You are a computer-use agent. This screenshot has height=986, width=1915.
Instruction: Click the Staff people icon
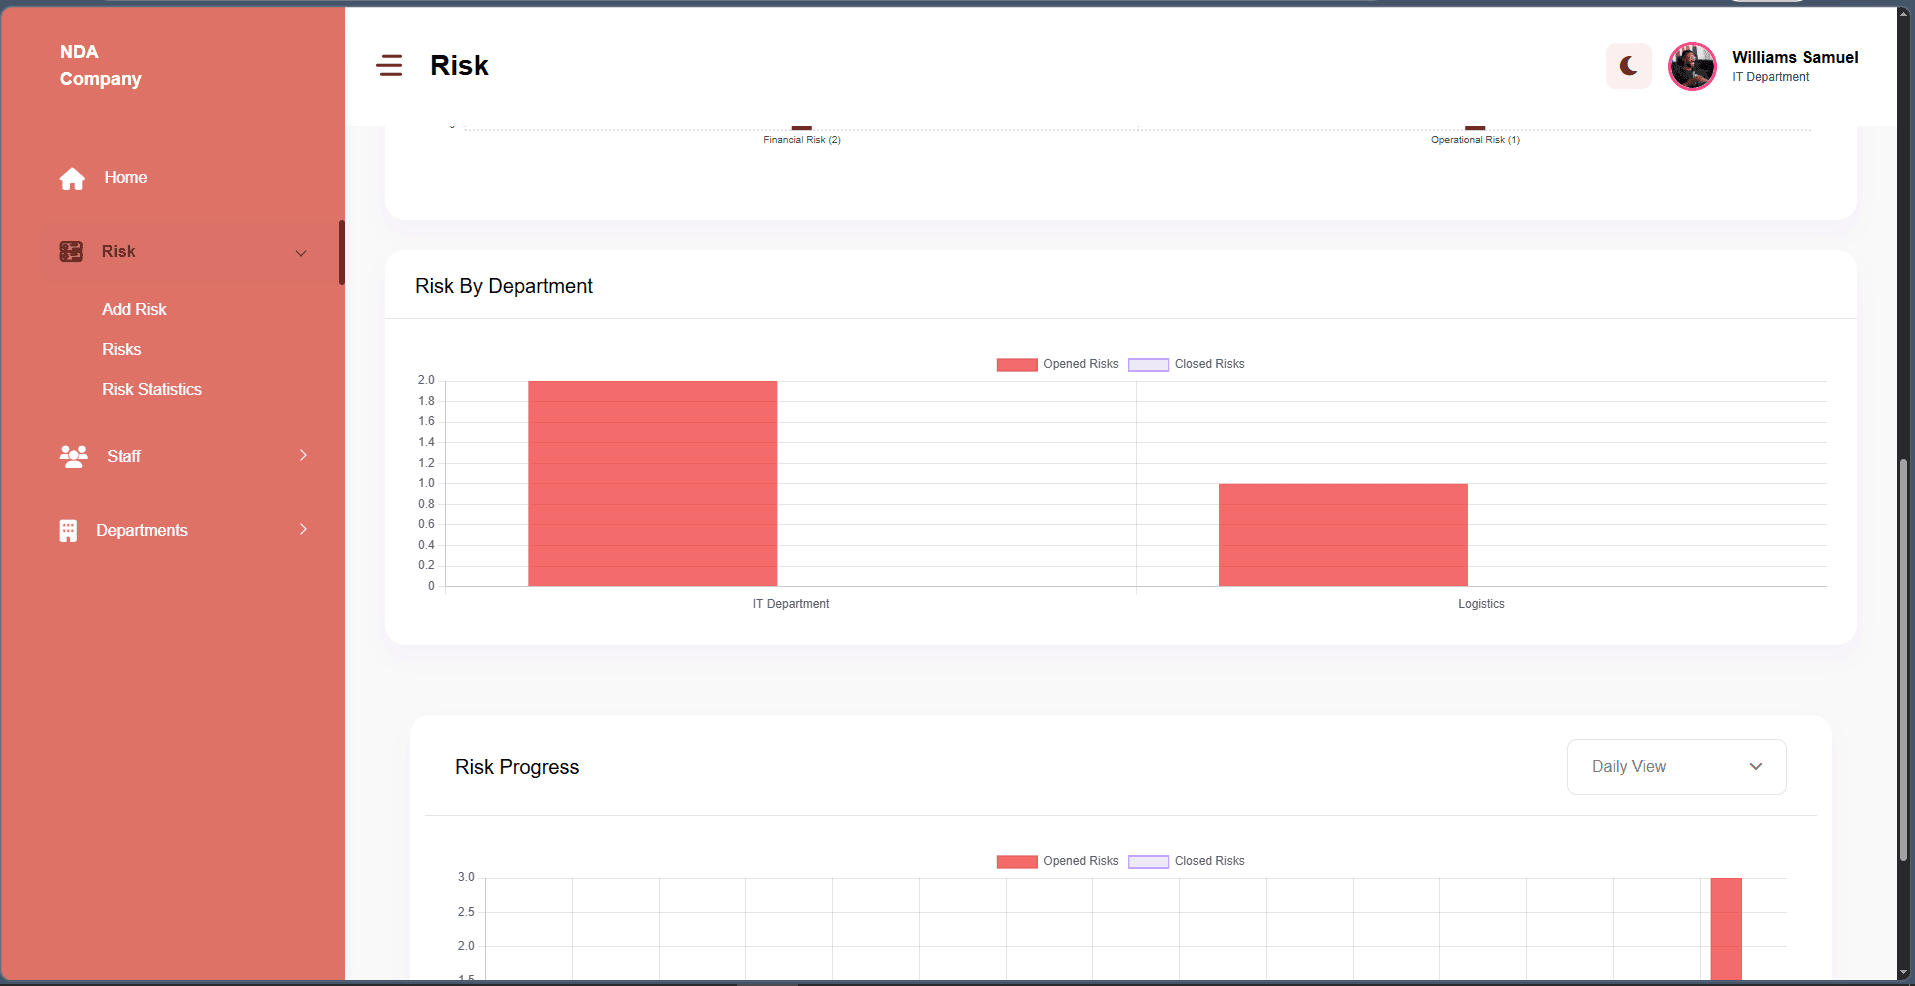[74, 456]
